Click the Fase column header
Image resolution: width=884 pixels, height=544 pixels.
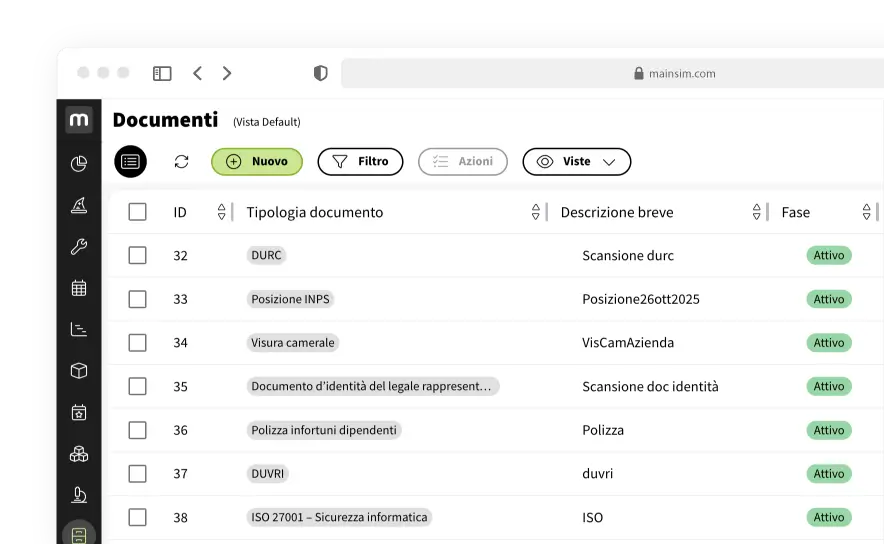(795, 213)
